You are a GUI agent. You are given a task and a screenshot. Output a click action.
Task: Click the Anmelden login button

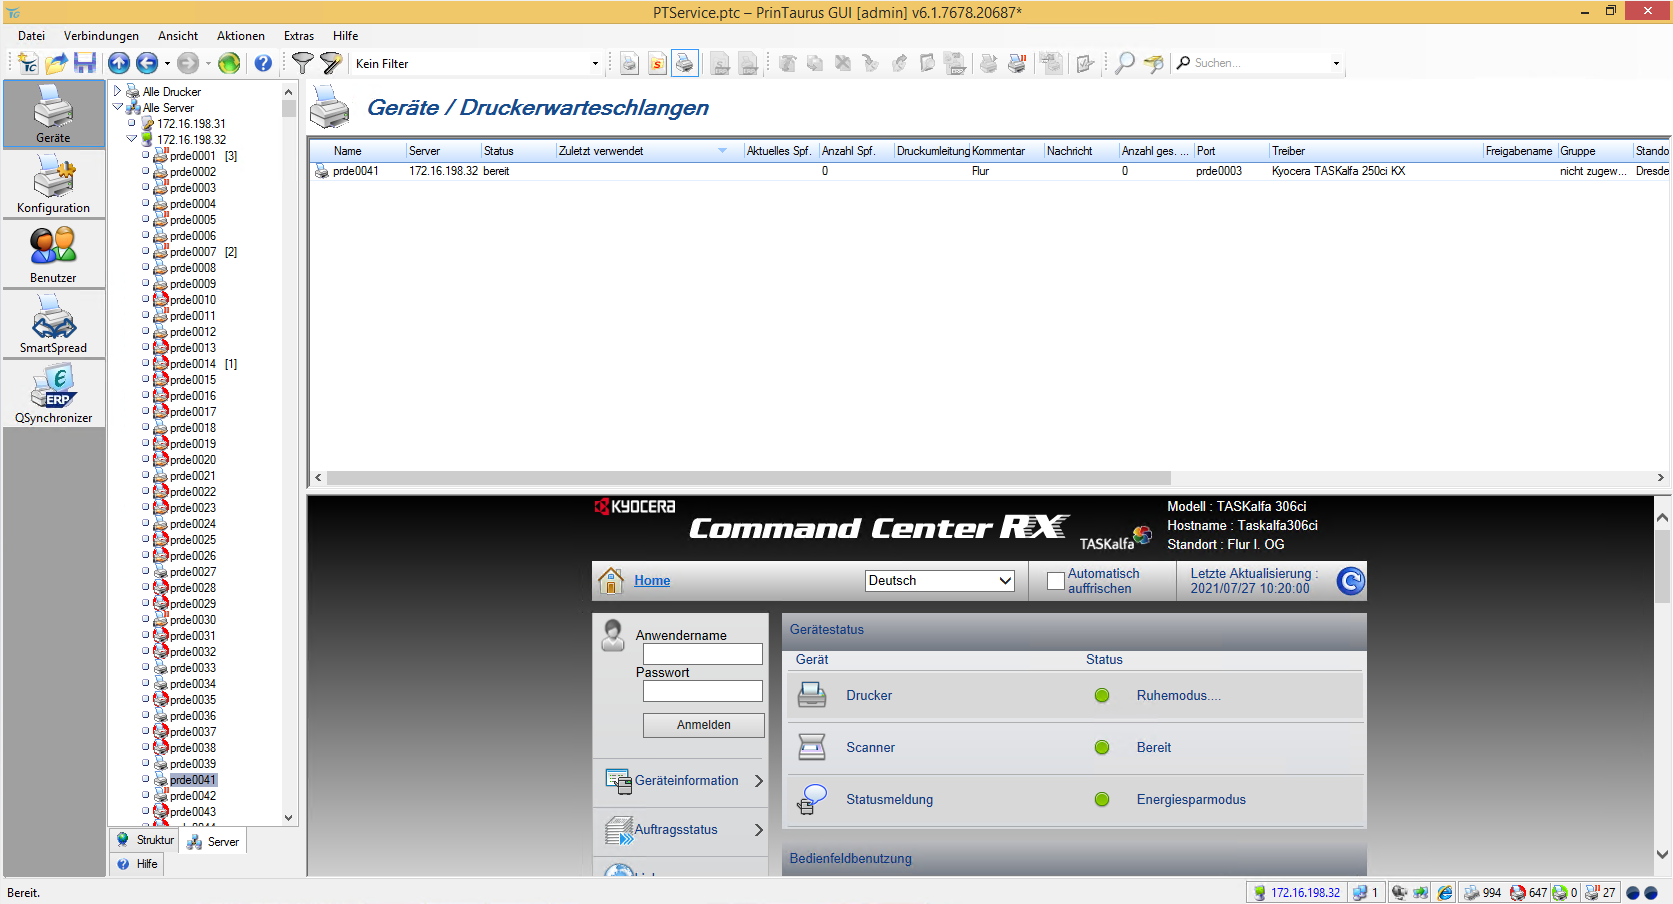(704, 725)
